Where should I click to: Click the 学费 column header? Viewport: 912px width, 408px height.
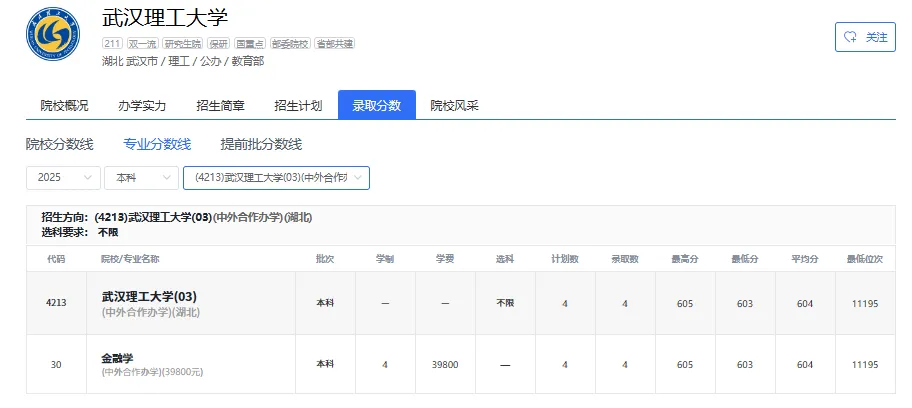click(x=445, y=259)
